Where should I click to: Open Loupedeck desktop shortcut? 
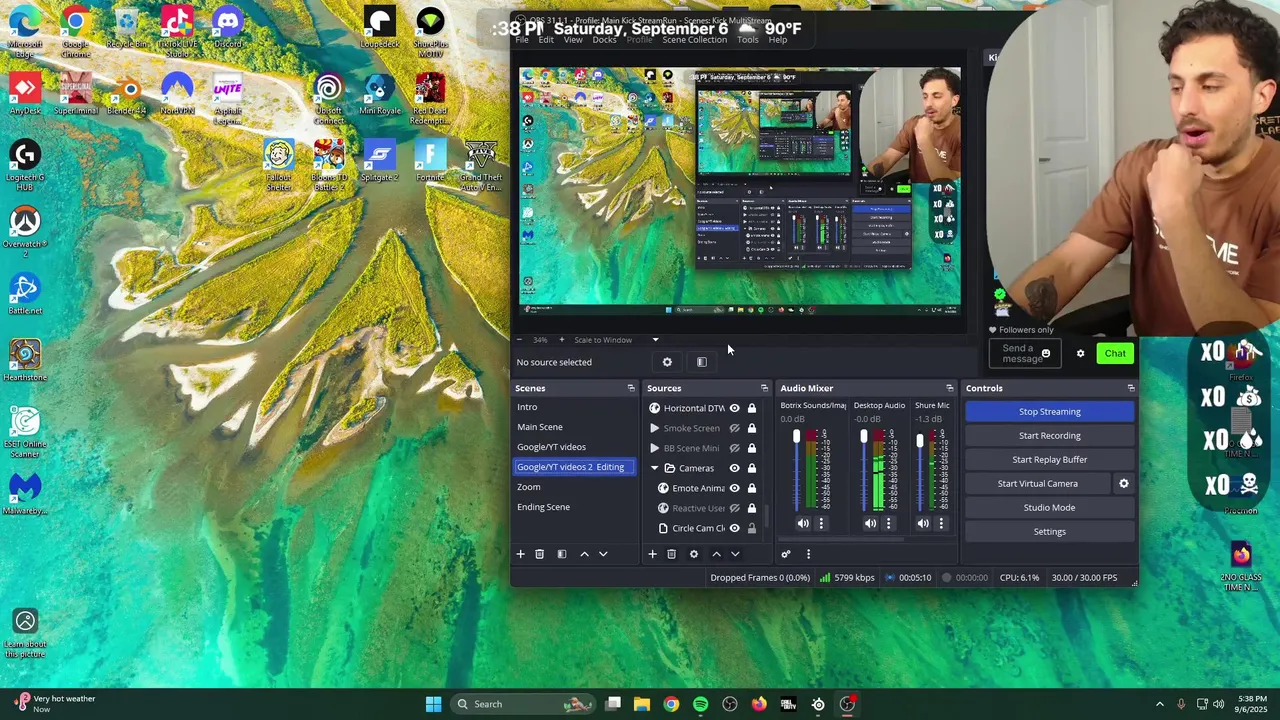click(379, 28)
